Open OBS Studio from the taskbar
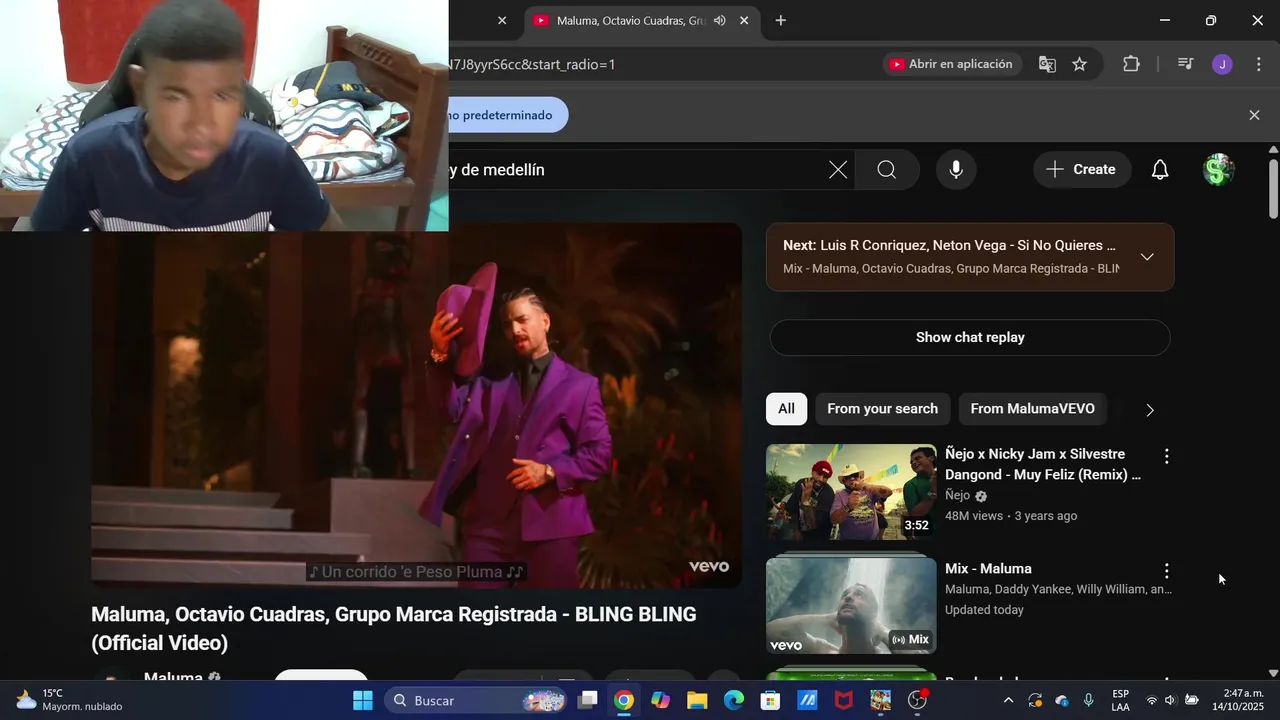Viewport: 1280px width, 720px height. (917, 700)
